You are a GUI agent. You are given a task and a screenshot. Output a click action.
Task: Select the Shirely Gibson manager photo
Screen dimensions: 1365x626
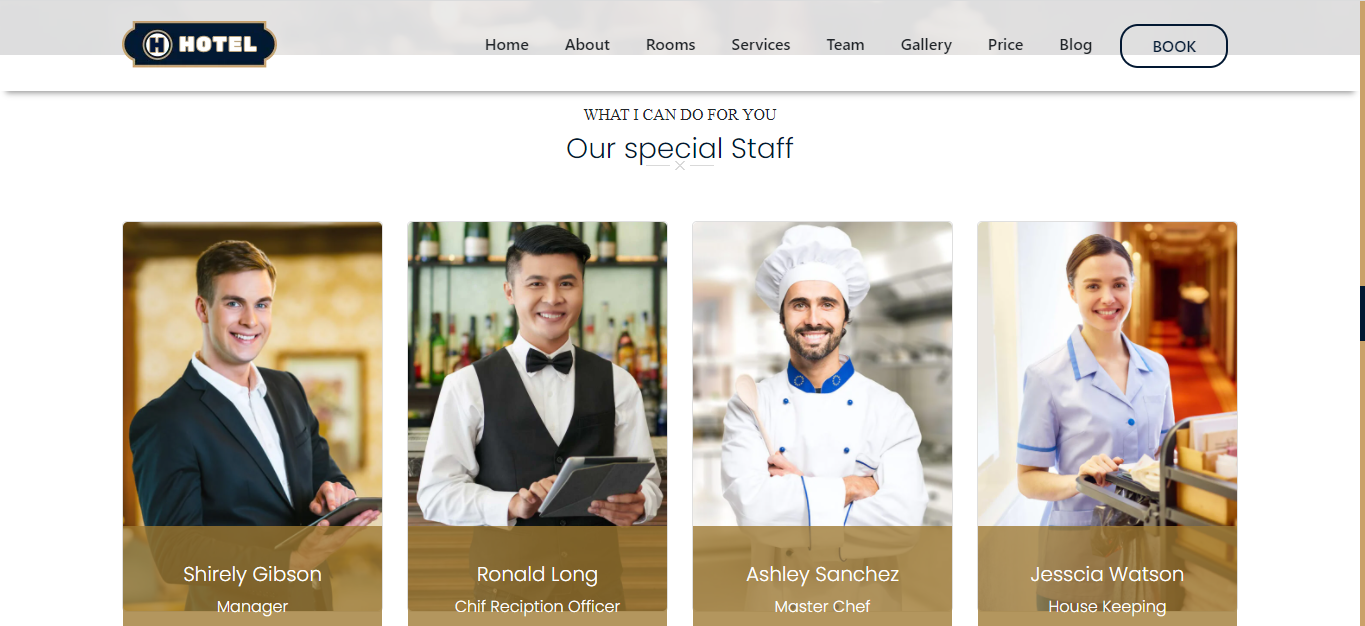pyautogui.click(x=252, y=374)
